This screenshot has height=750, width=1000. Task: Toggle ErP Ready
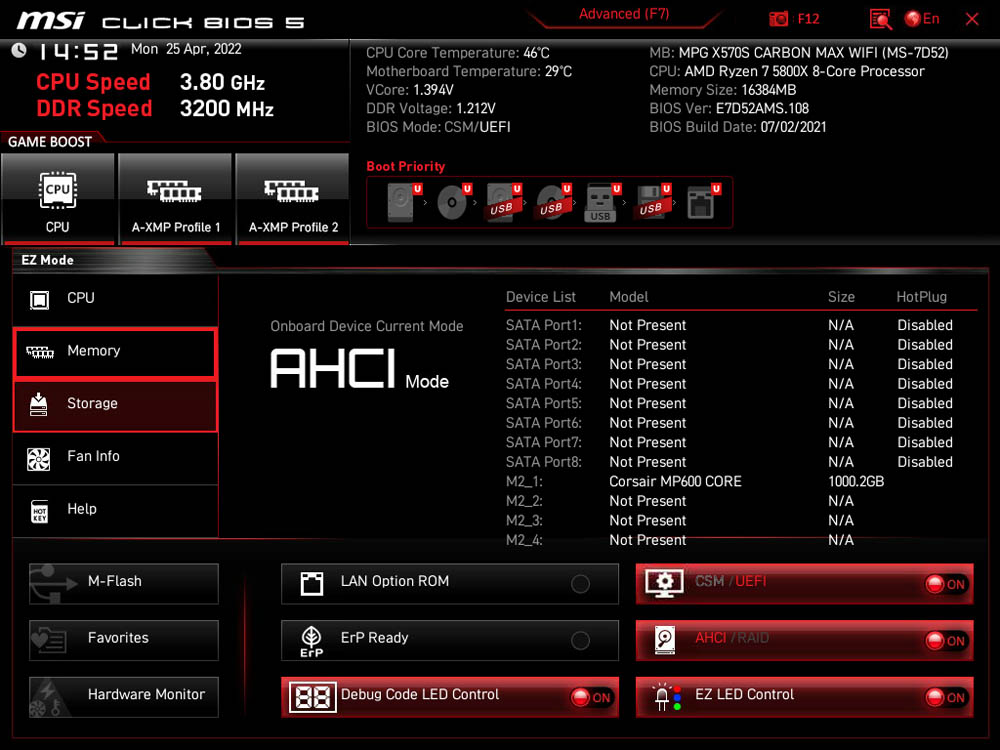(x=450, y=640)
